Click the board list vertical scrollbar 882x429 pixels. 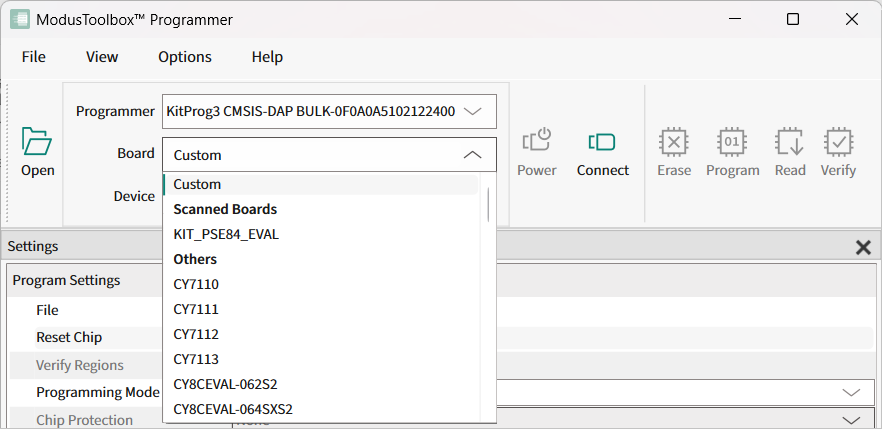[x=488, y=204]
